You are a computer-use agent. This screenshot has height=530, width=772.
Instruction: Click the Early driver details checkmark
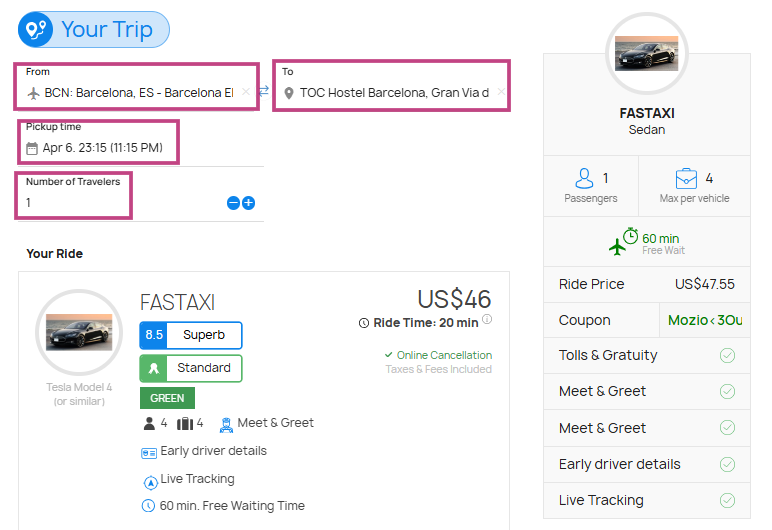pyautogui.click(x=727, y=464)
